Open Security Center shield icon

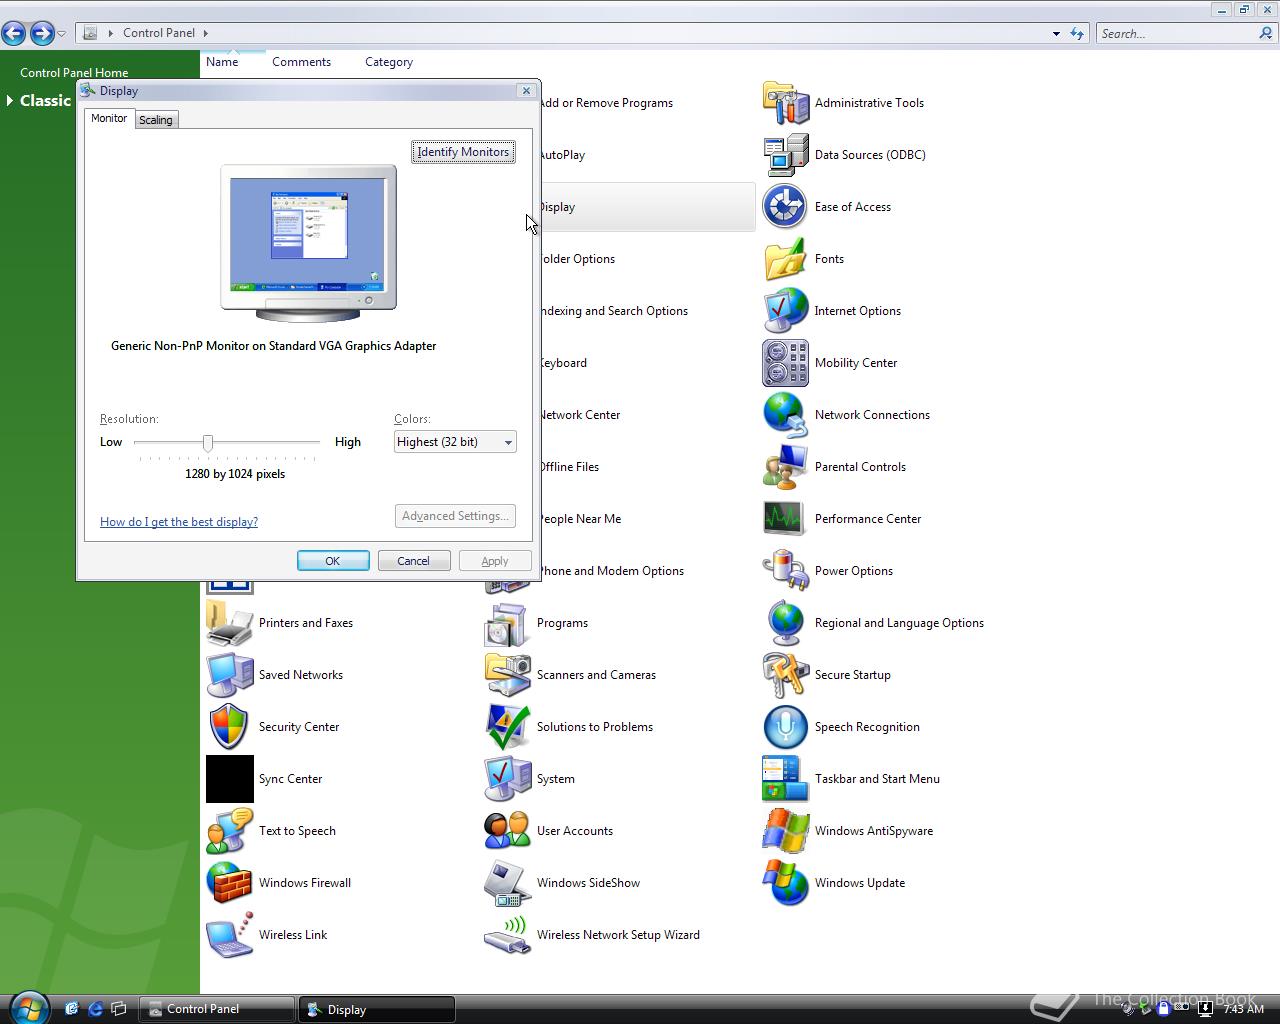tap(229, 727)
